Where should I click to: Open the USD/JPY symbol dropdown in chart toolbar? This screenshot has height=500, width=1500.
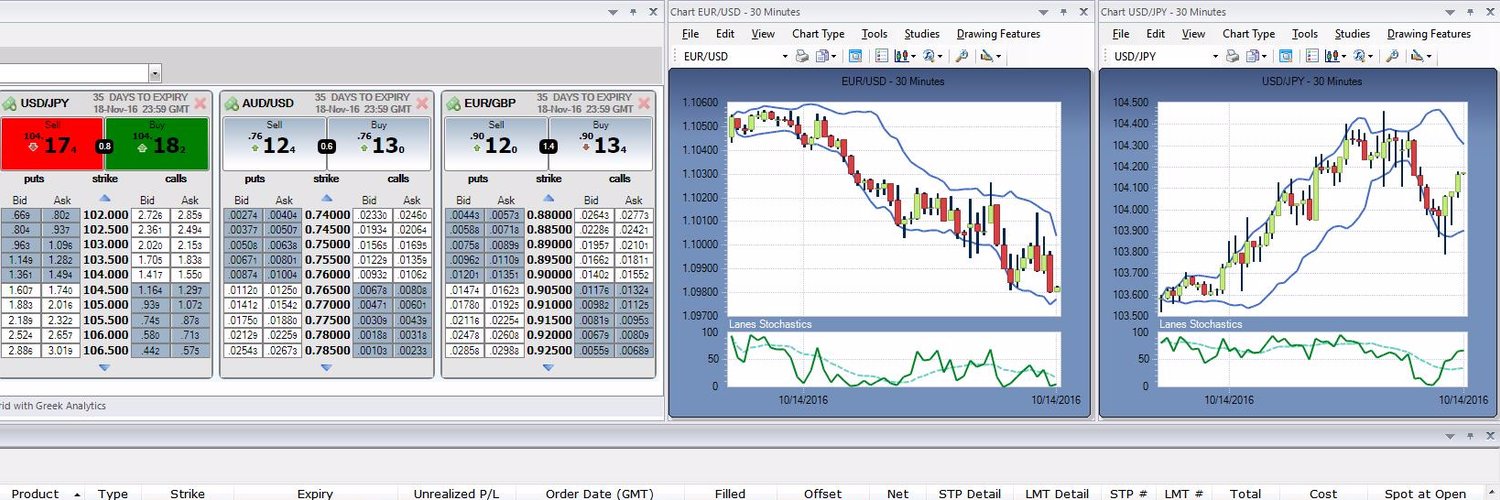click(1215, 56)
